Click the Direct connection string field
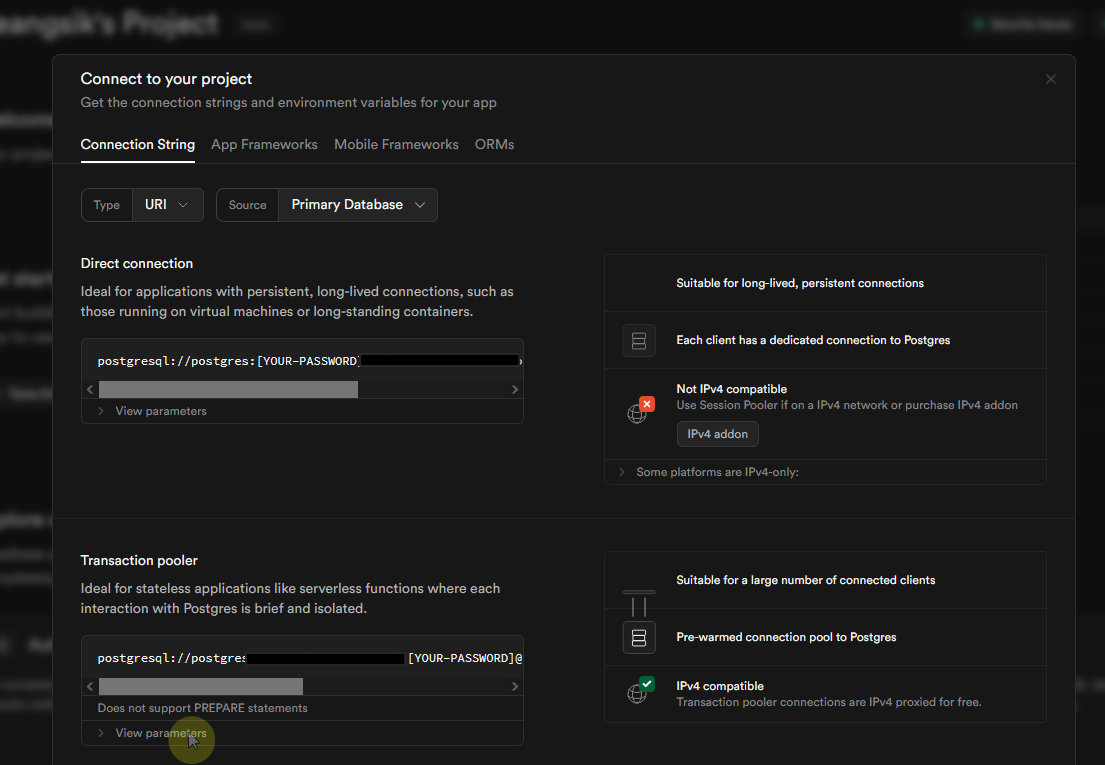 pos(302,361)
